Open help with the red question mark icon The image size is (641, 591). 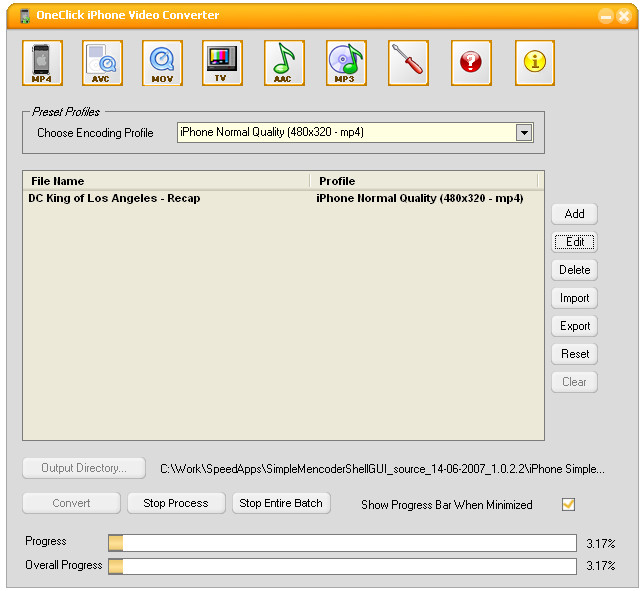(x=471, y=63)
